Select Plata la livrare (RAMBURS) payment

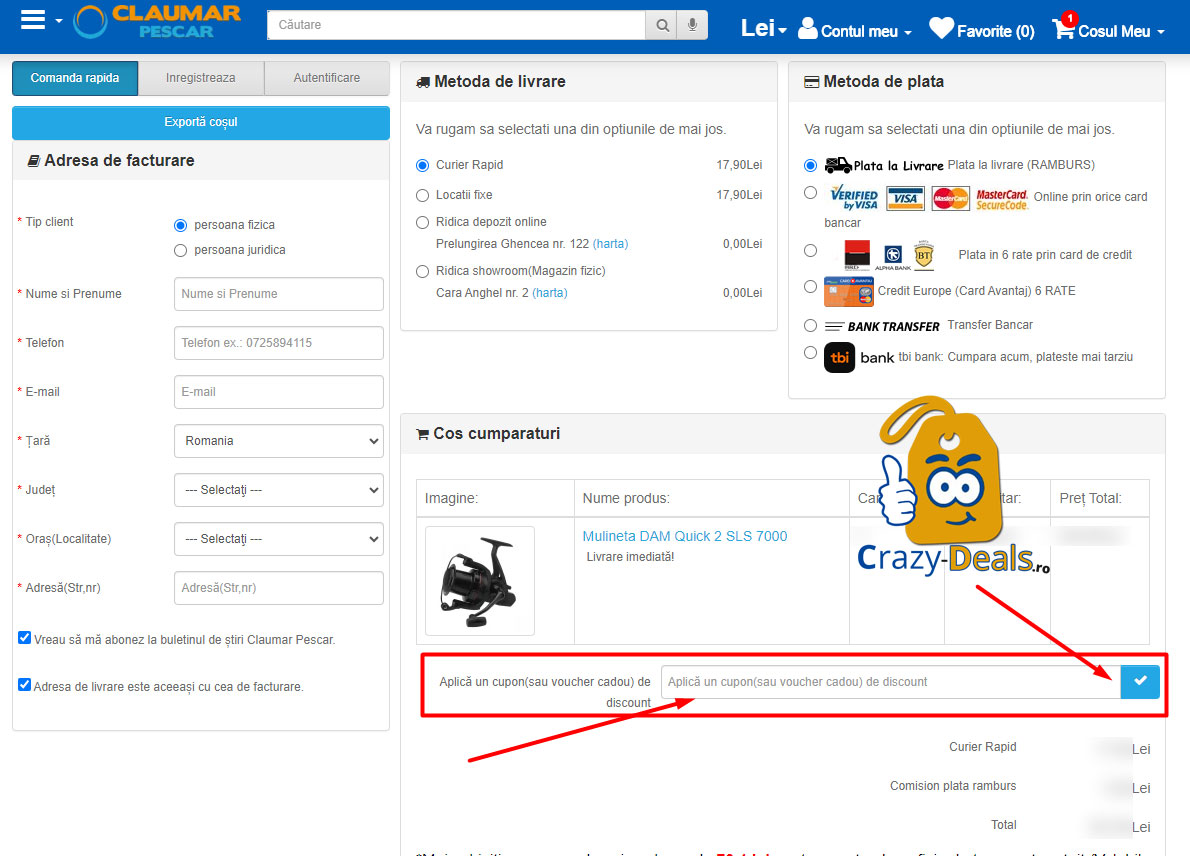[x=811, y=165]
